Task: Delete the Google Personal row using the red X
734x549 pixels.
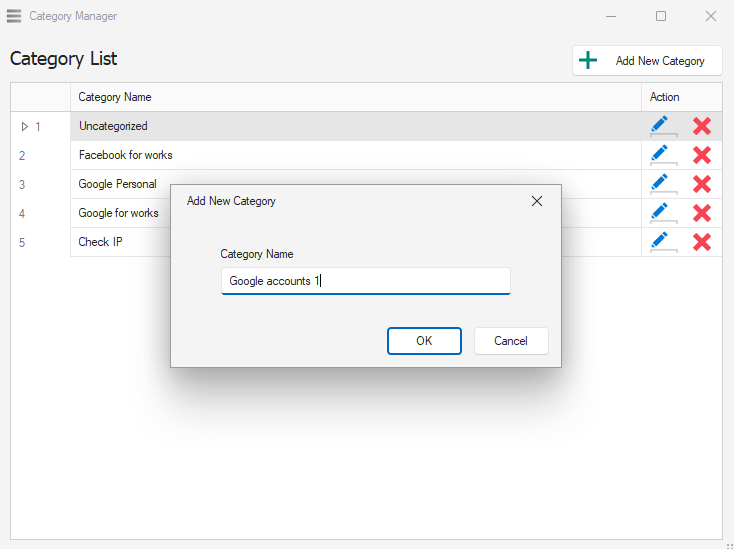Action: point(702,184)
